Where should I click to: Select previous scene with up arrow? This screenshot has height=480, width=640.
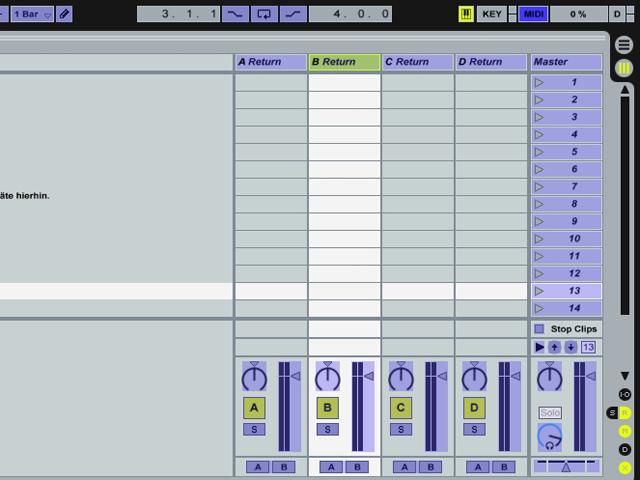point(554,347)
